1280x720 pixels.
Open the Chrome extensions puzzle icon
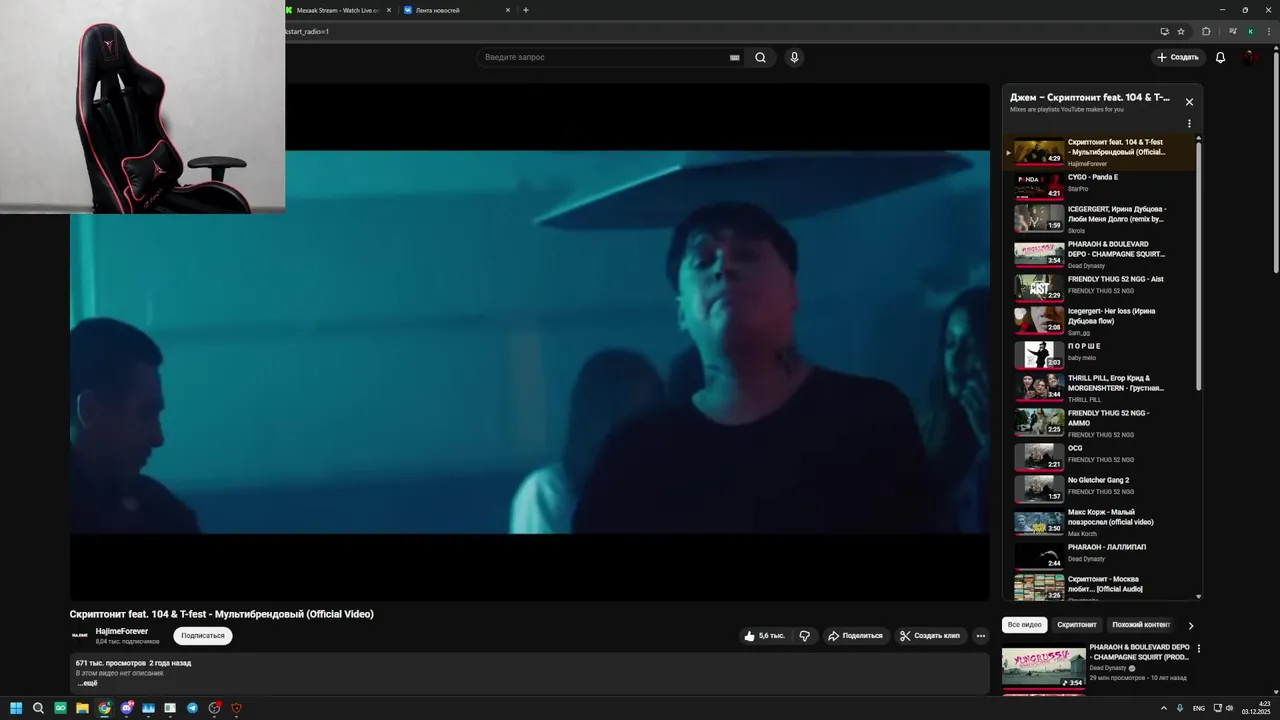[x=1206, y=31]
